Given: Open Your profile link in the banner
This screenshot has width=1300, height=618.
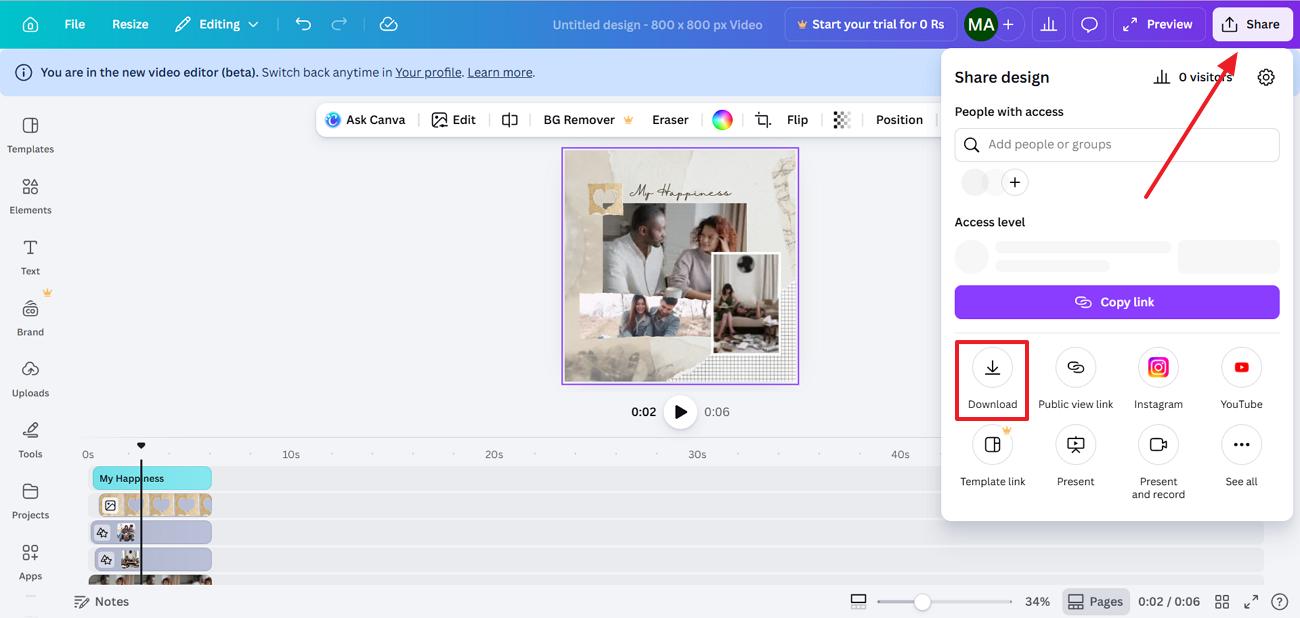Looking at the screenshot, I should (x=428, y=72).
